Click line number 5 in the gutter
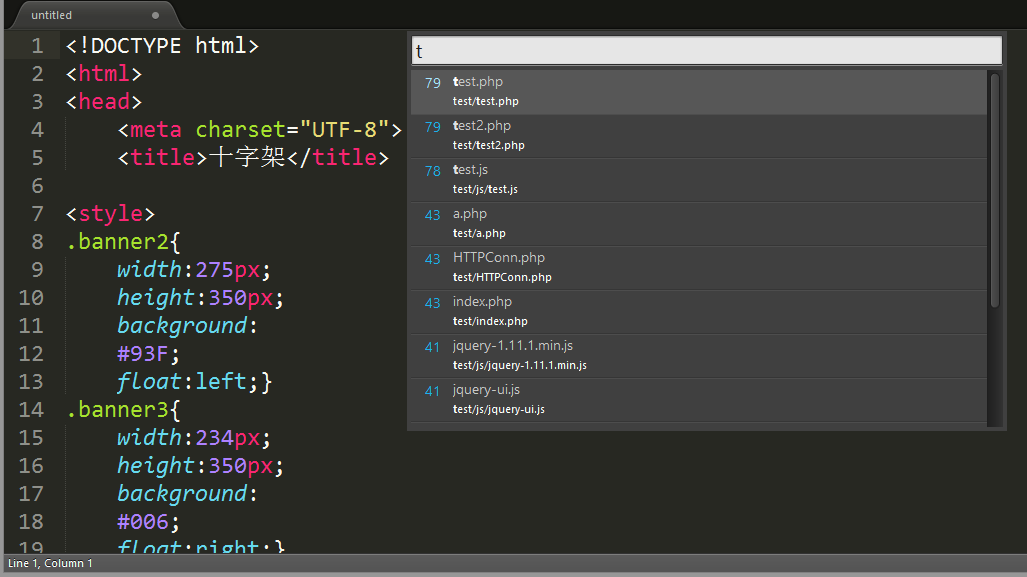Viewport: 1027px width, 577px height. click(x=37, y=157)
